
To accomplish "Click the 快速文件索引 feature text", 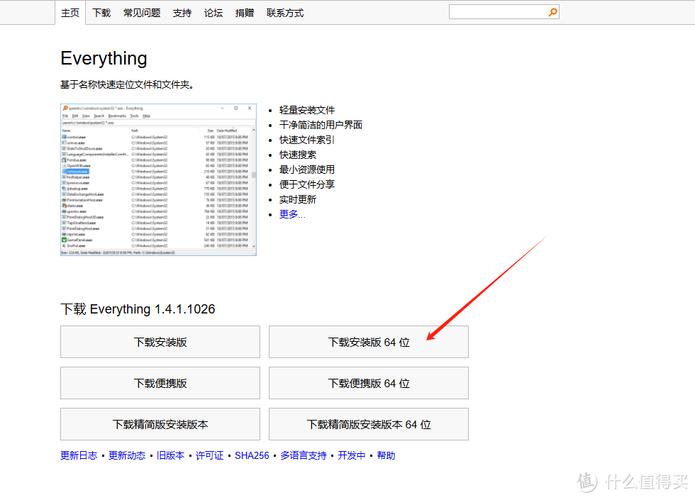I will pos(307,140).
